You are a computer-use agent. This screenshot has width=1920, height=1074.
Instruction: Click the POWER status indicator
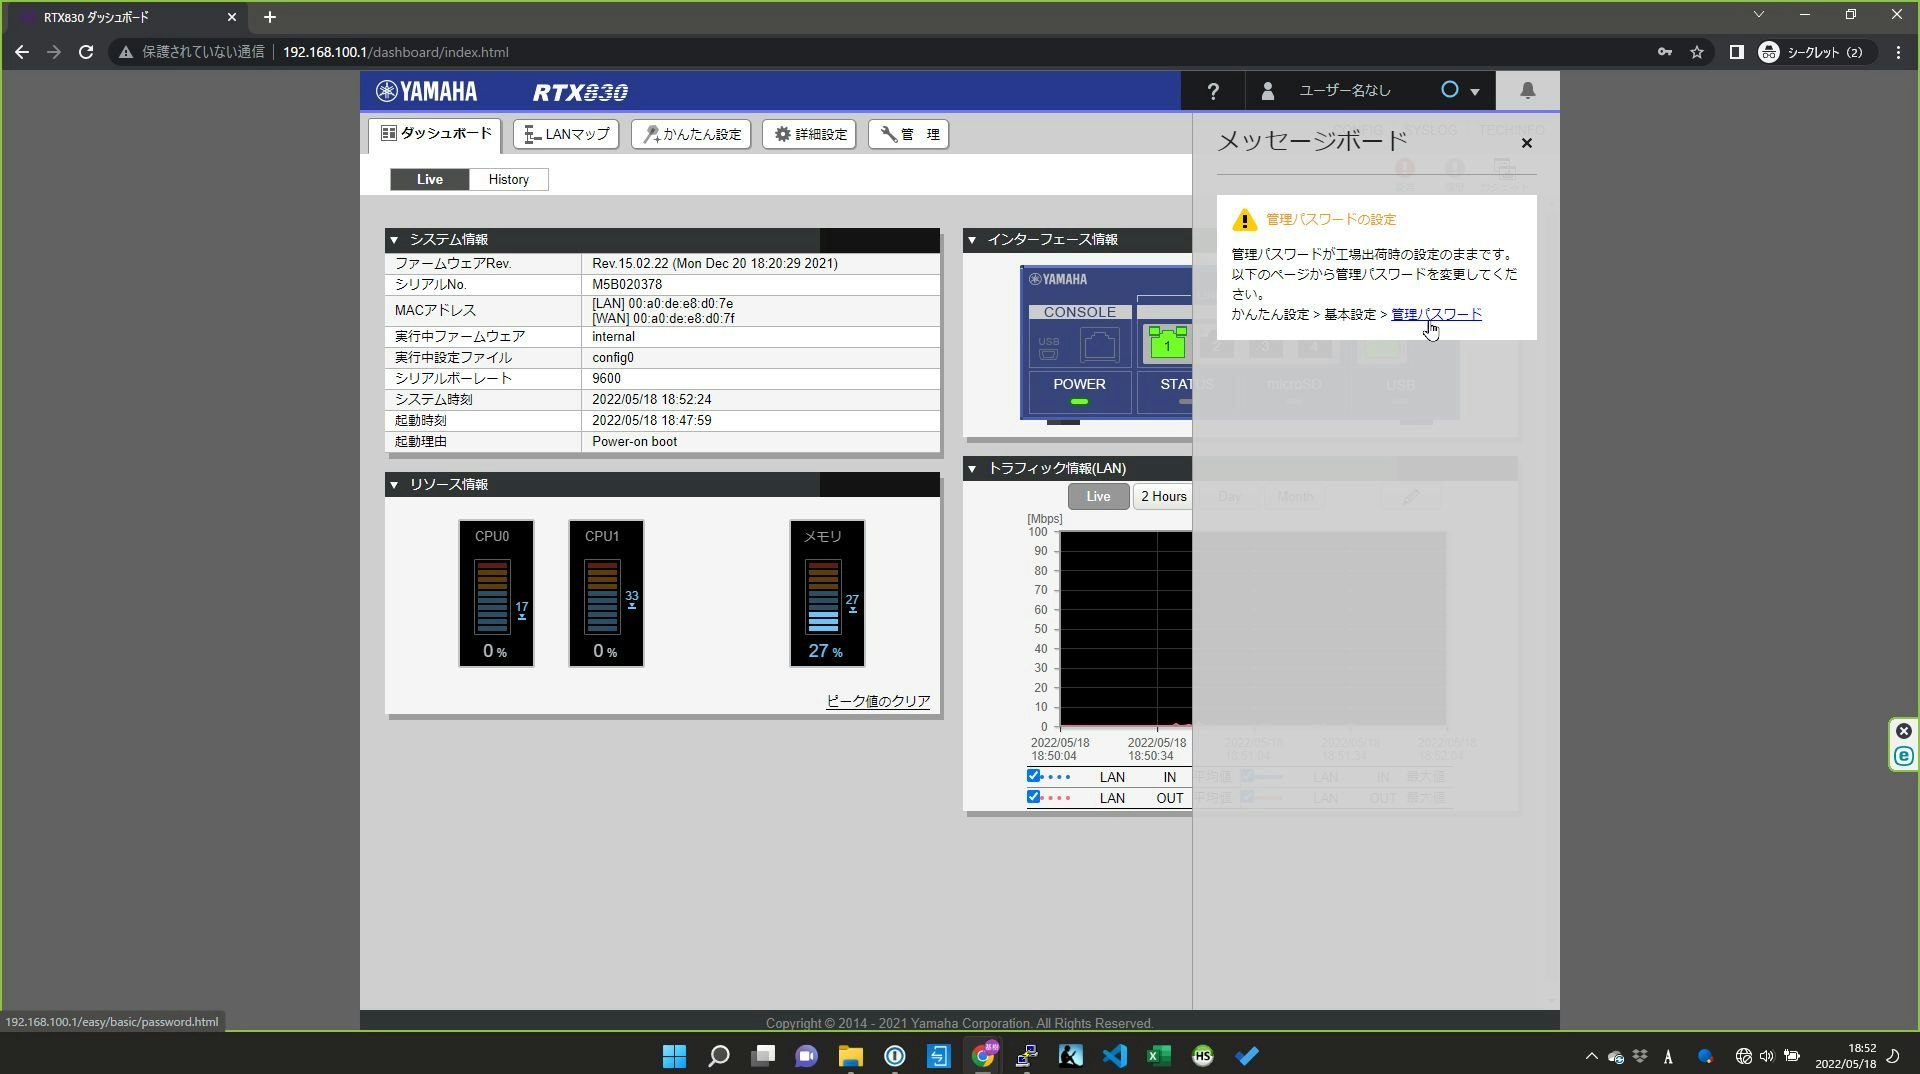point(1079,392)
